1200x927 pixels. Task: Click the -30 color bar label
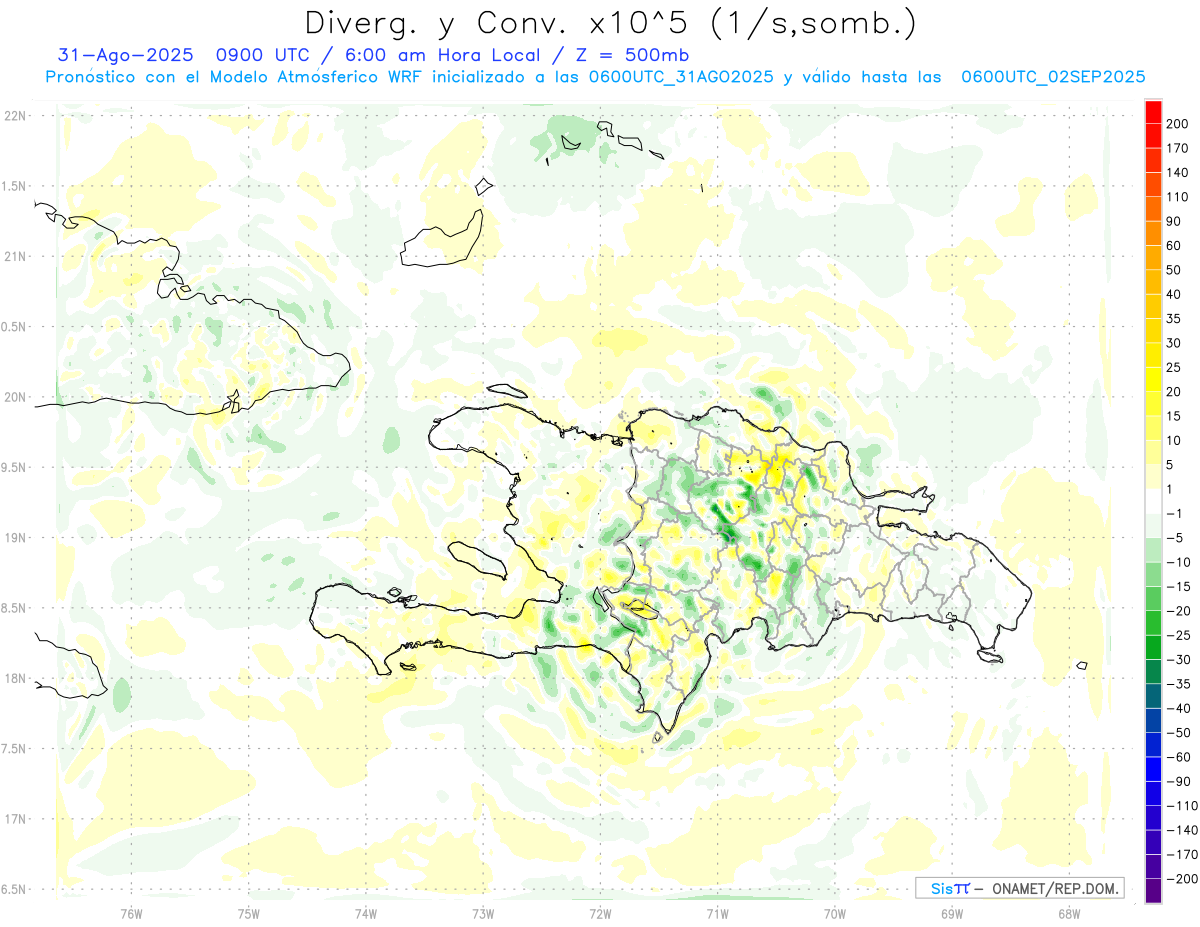(1178, 660)
